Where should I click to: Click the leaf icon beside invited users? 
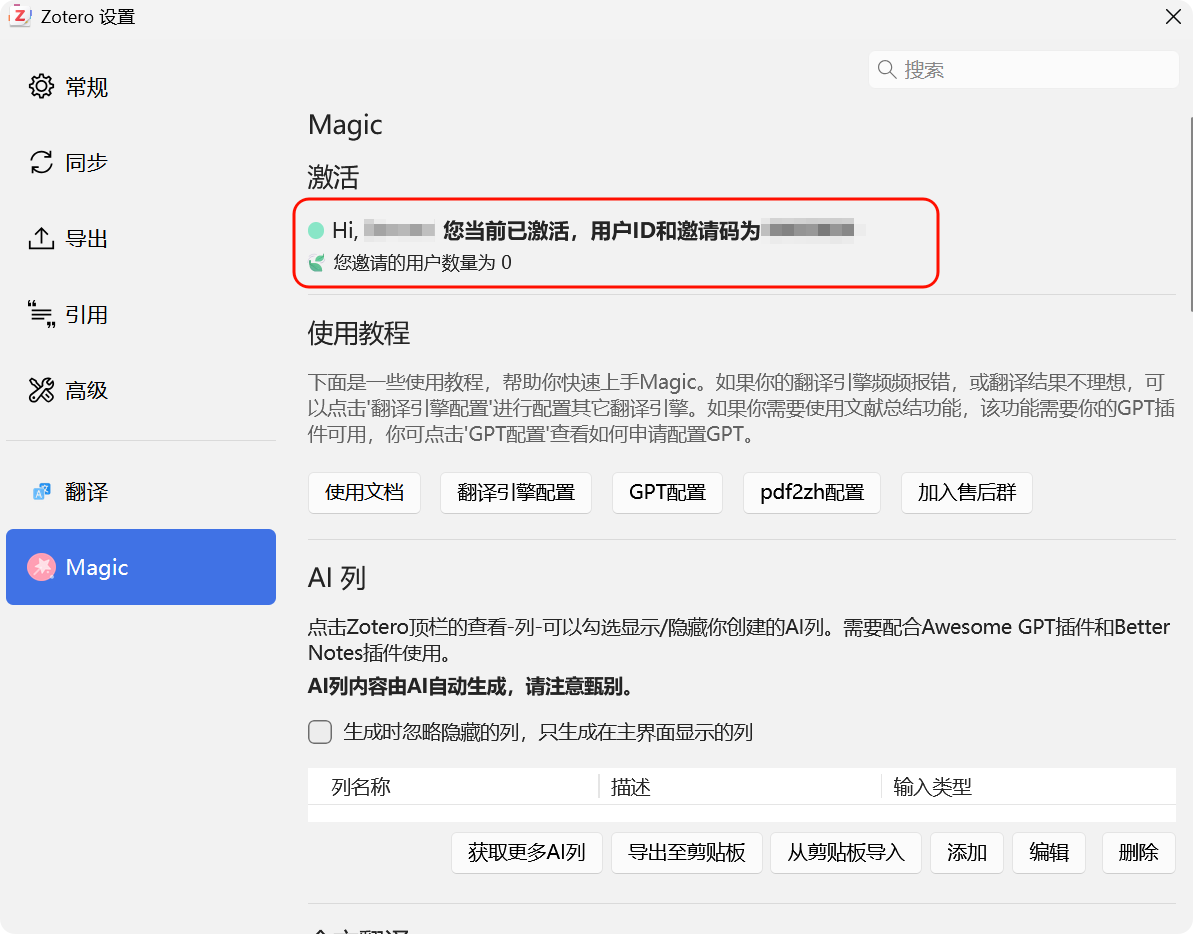317,263
